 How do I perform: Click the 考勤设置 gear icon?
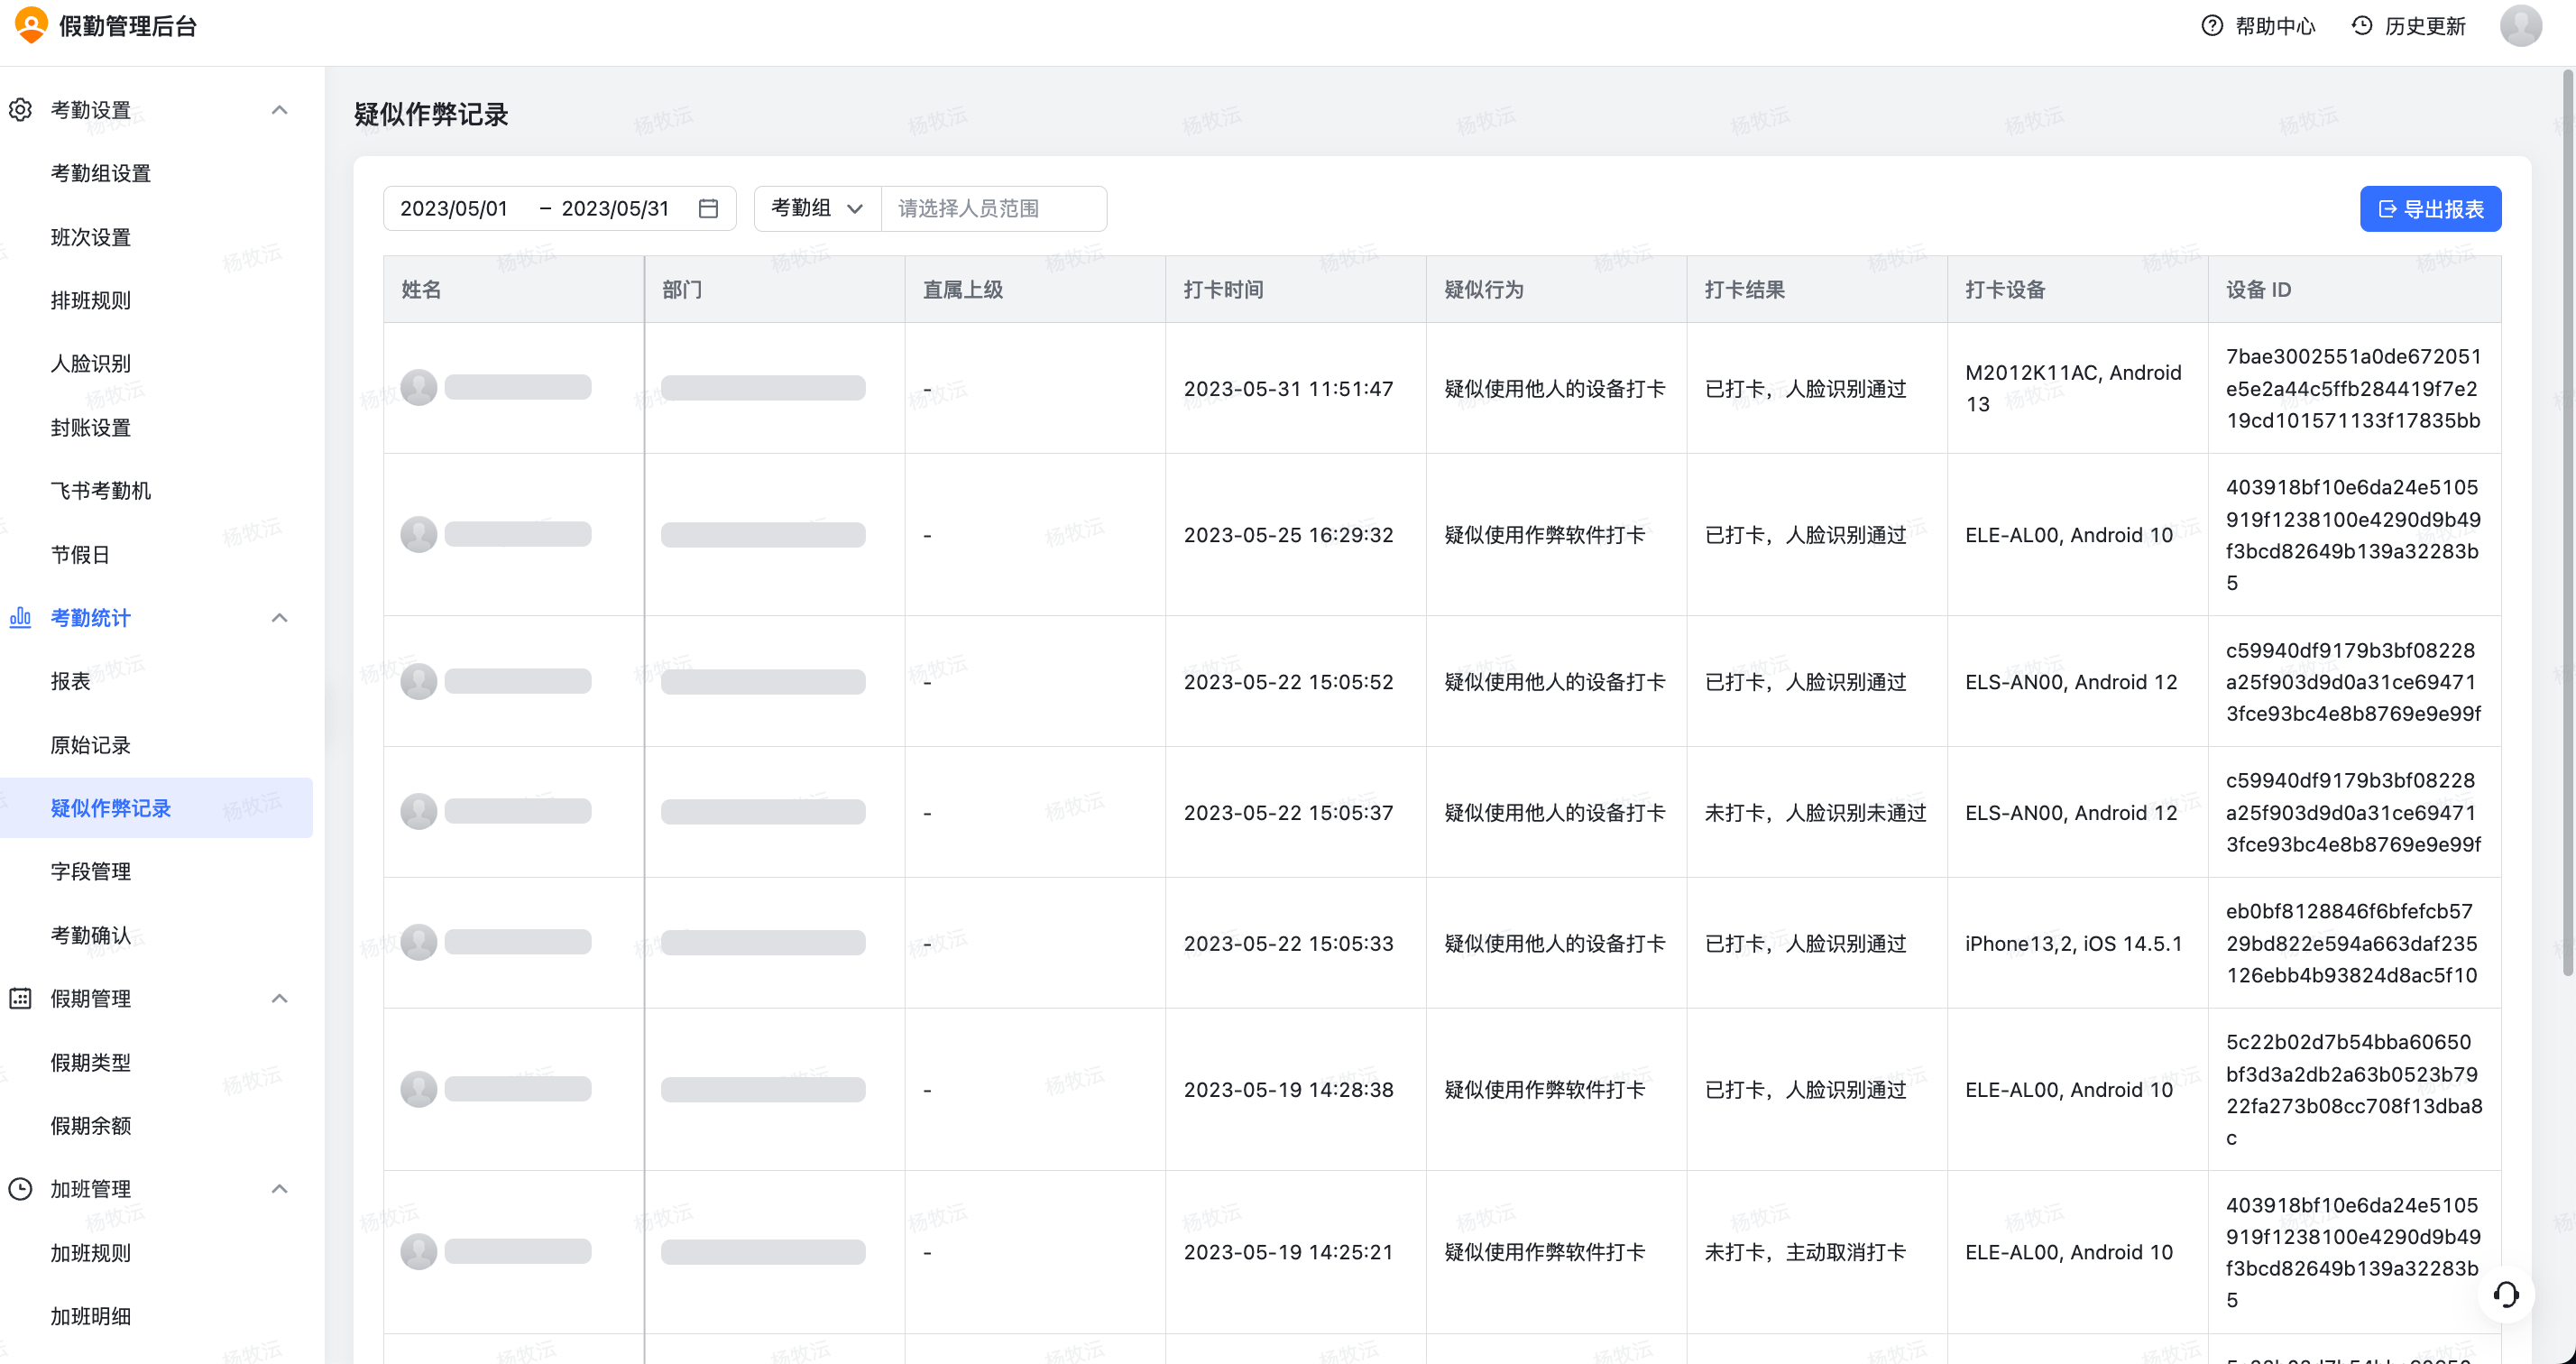pos(20,110)
